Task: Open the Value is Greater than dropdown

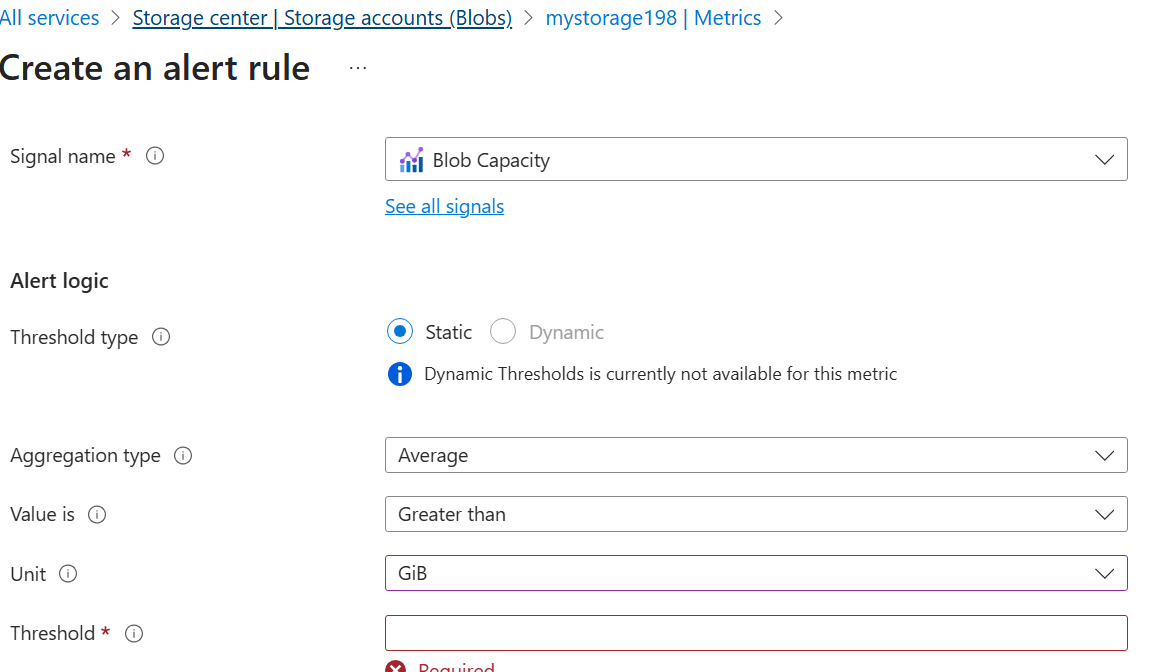Action: tap(756, 514)
